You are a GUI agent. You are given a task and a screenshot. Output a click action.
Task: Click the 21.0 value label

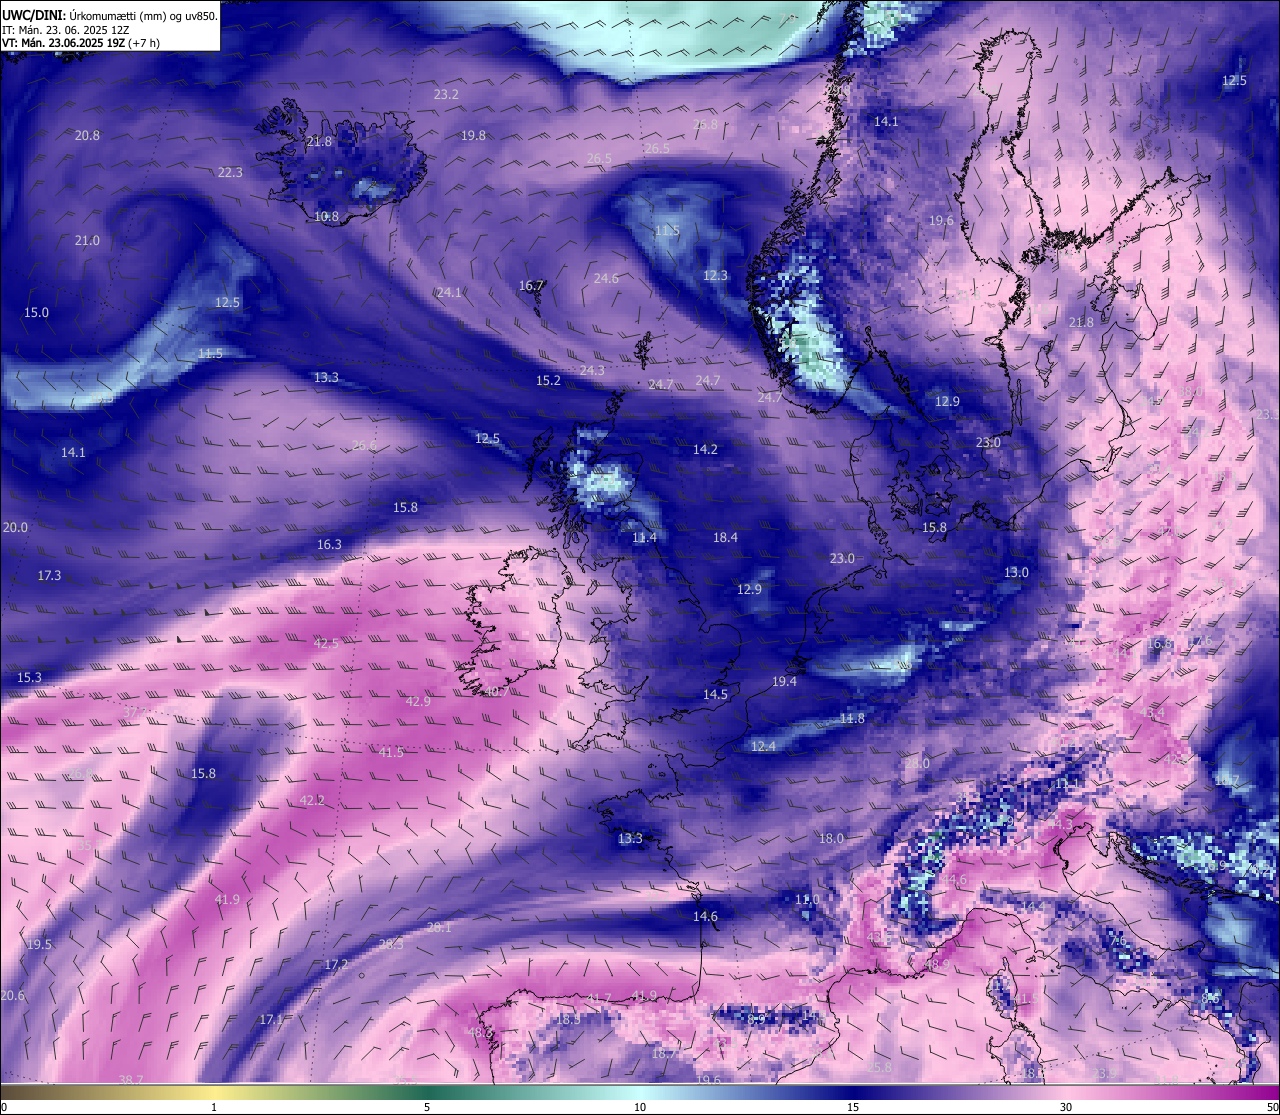[87, 241]
